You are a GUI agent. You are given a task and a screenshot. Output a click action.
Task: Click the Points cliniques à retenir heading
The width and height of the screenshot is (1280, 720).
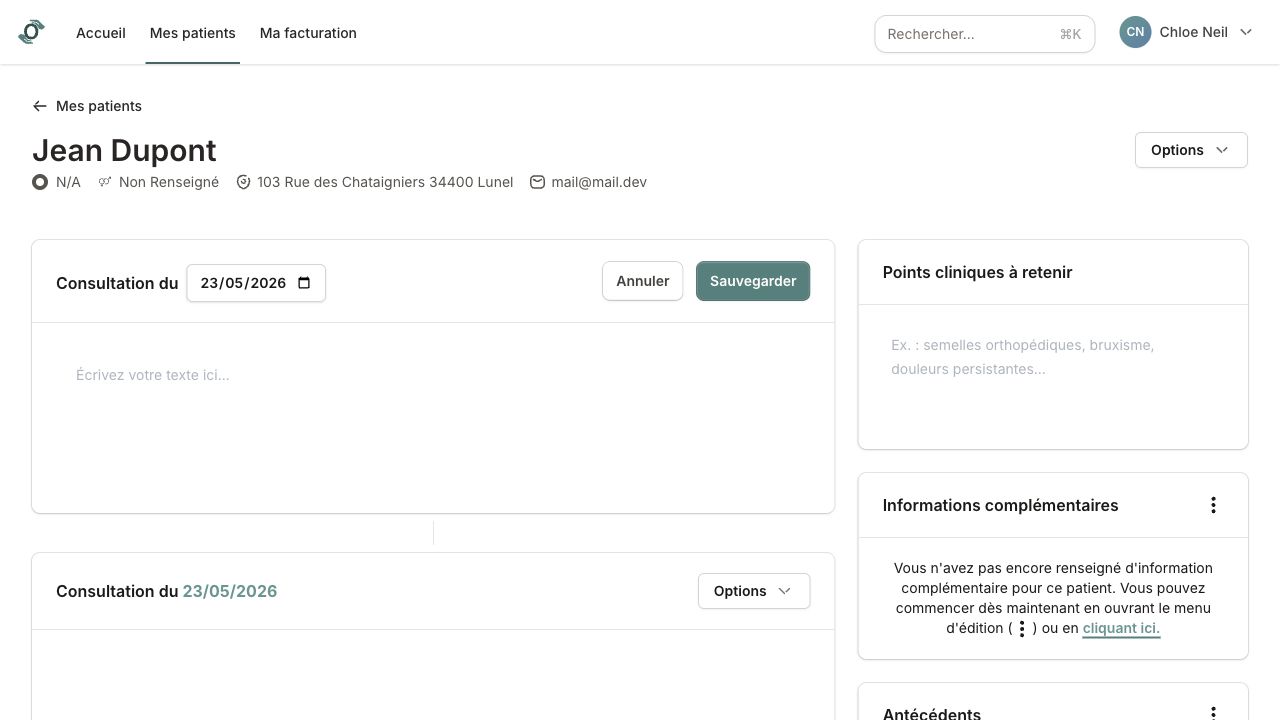tap(978, 272)
